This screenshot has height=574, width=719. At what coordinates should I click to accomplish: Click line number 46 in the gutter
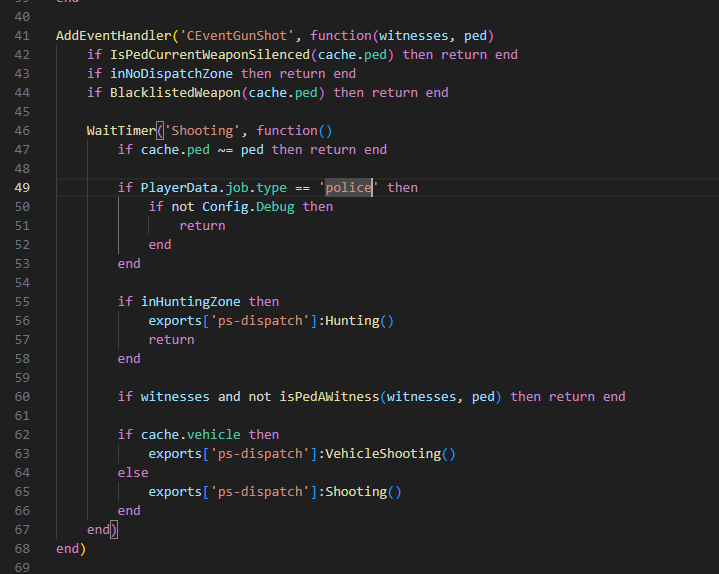(22, 131)
